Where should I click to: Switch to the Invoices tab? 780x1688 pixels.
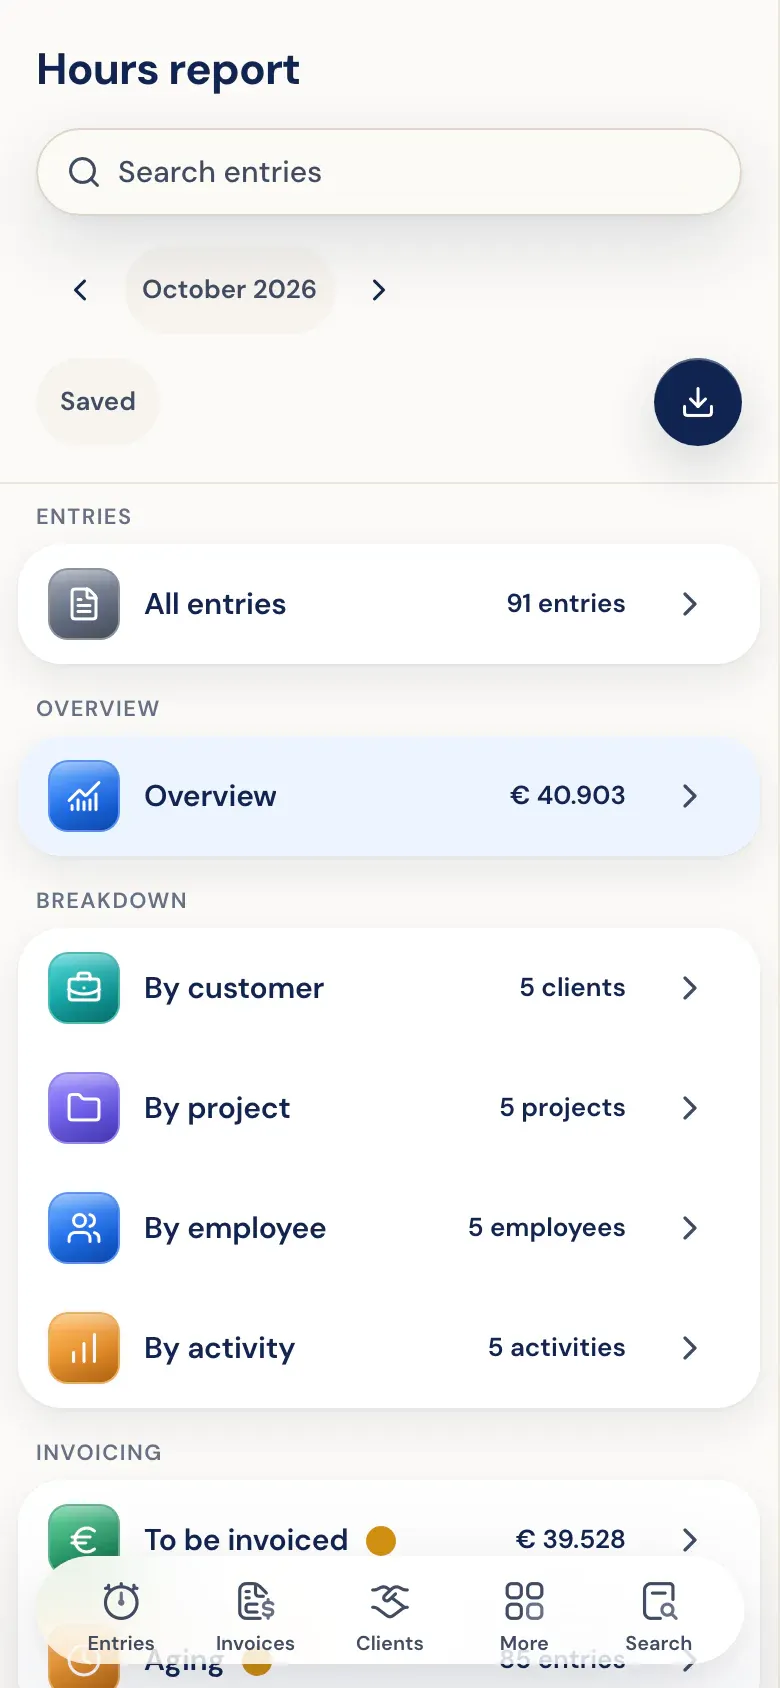tap(255, 1616)
